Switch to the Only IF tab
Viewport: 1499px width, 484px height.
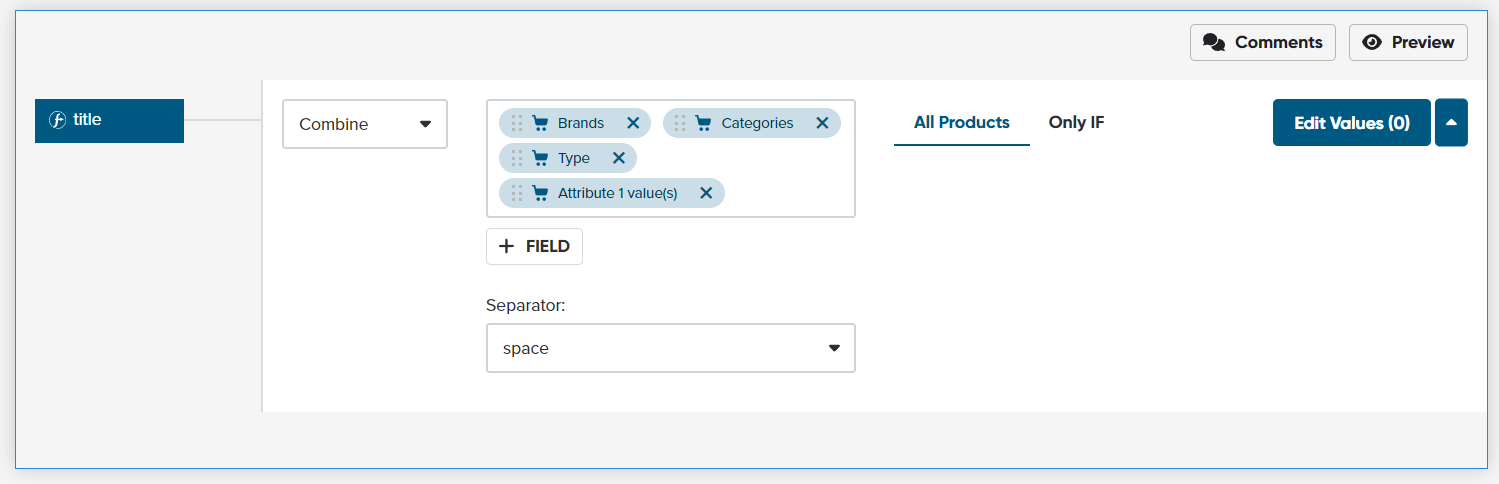[1076, 122]
